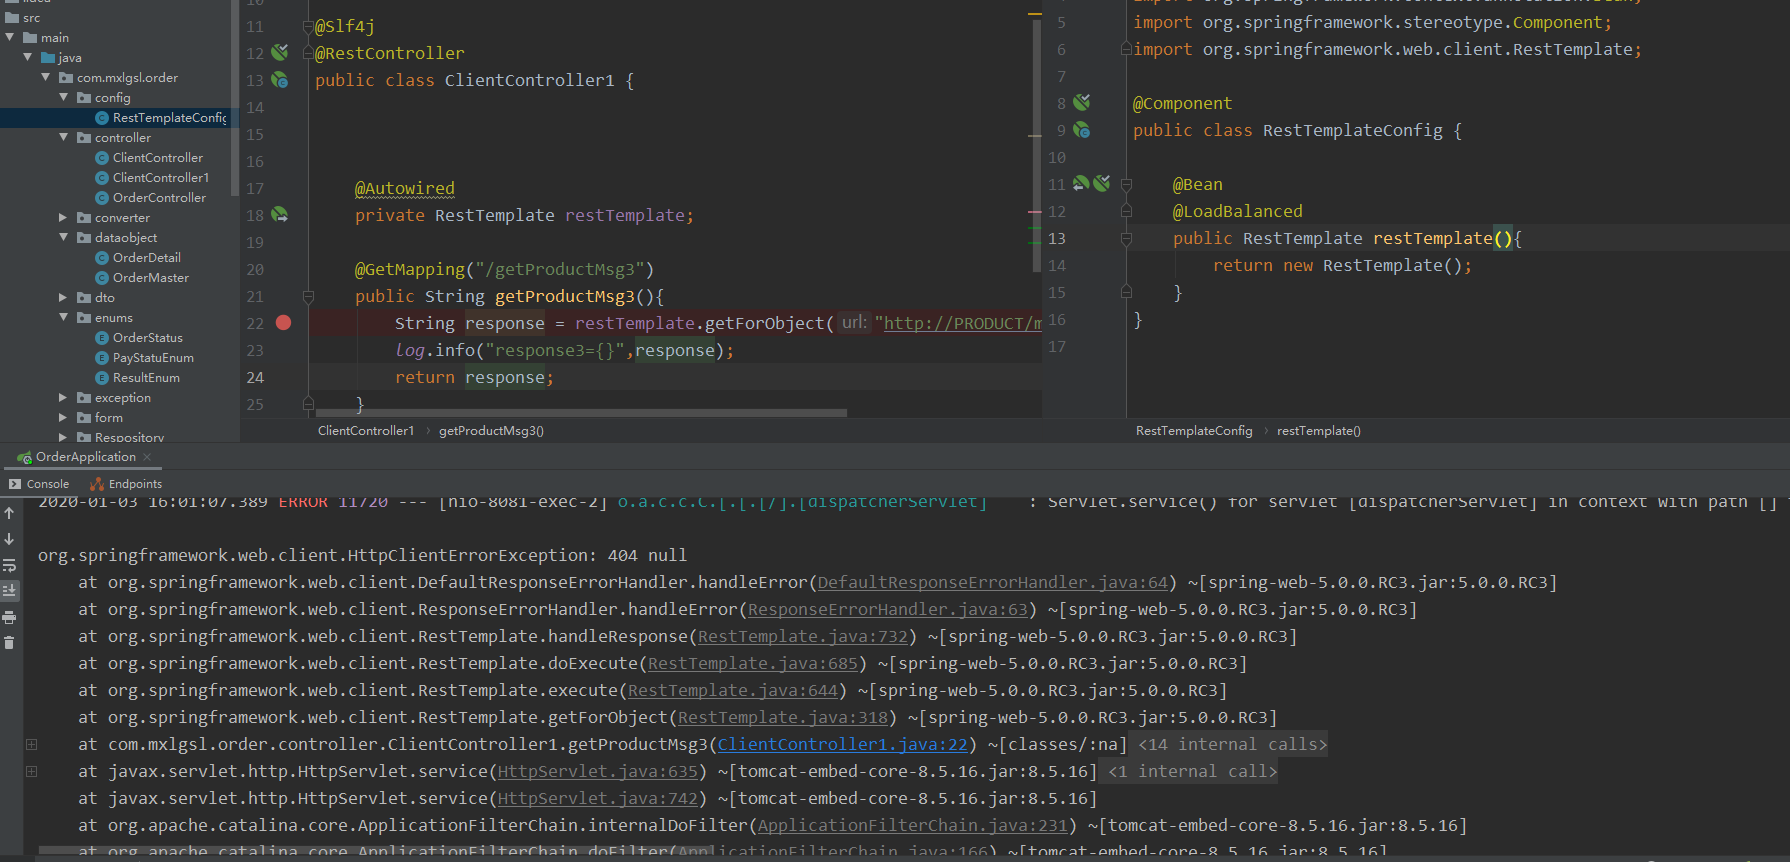Collapse the main folder
Viewport: 1790px width, 862px height.
coord(10,38)
